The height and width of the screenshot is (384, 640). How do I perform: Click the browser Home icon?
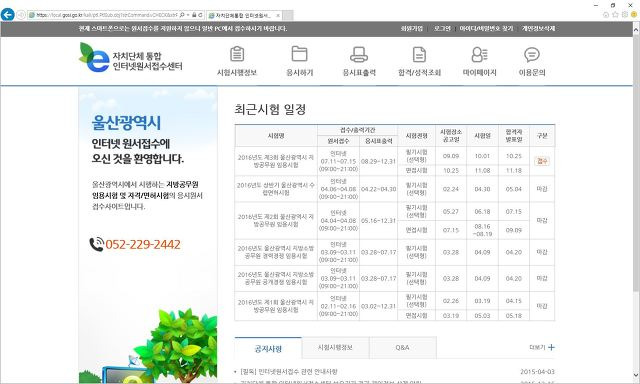point(606,15)
